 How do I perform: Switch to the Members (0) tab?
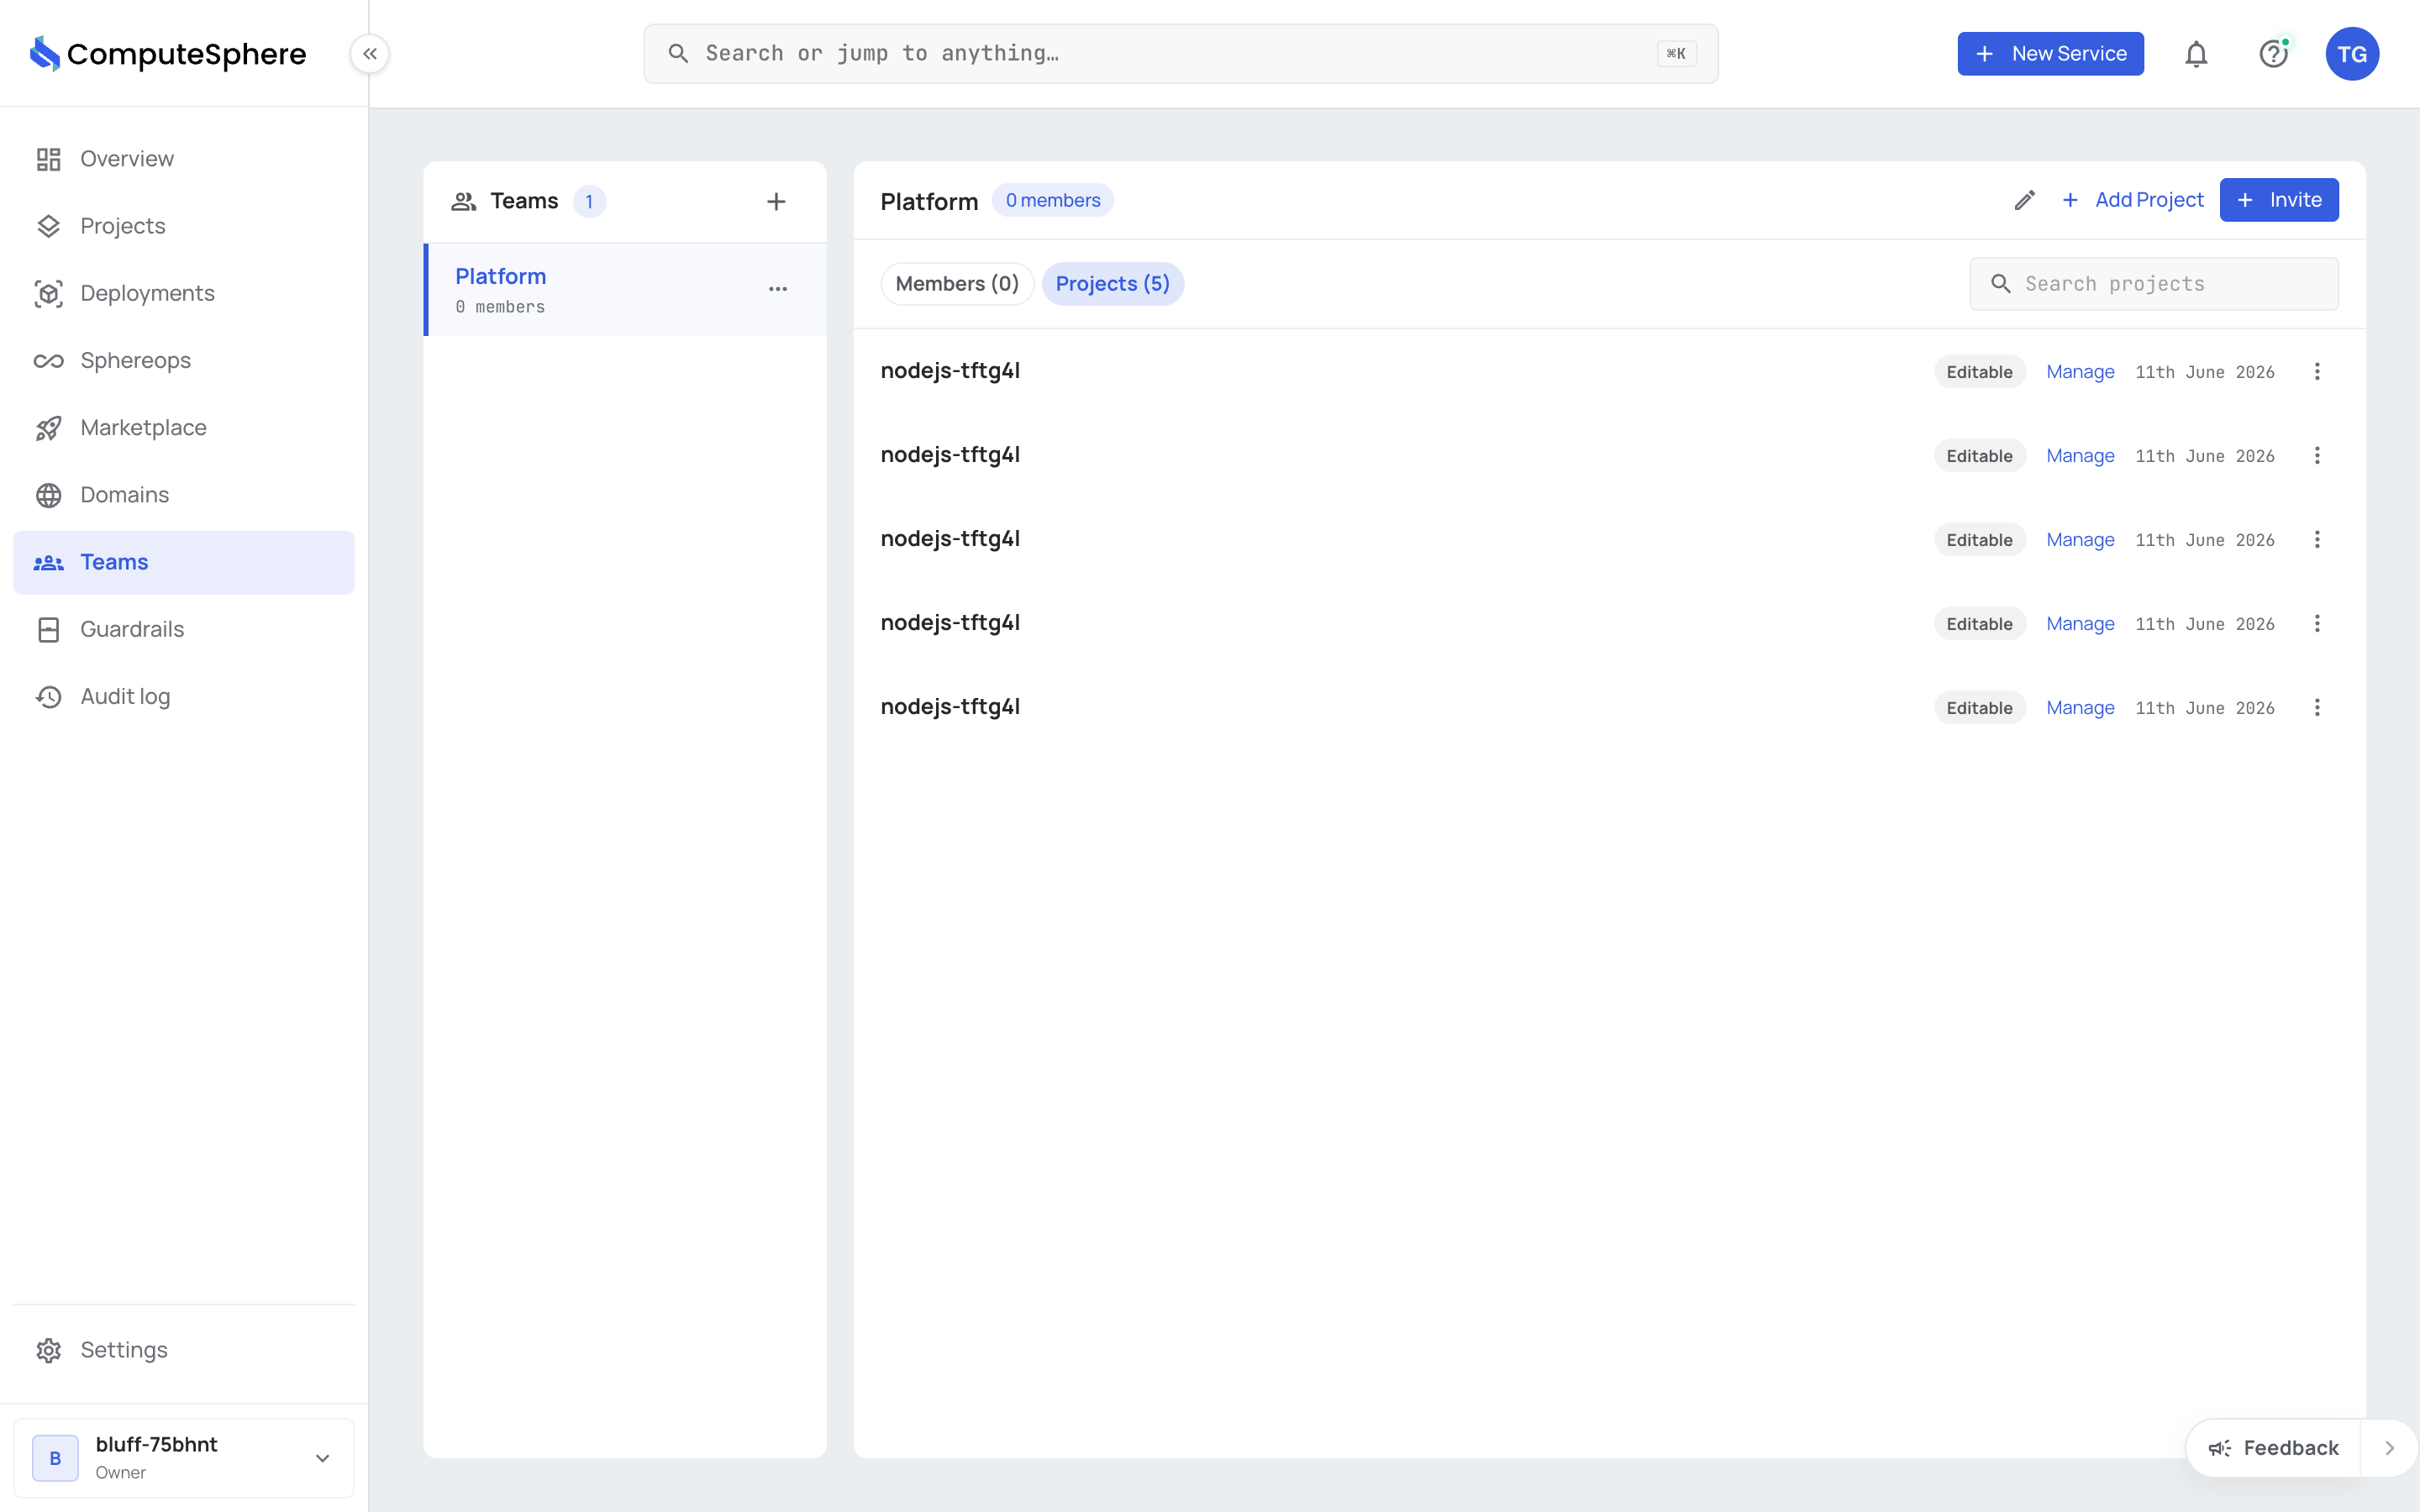(x=957, y=284)
